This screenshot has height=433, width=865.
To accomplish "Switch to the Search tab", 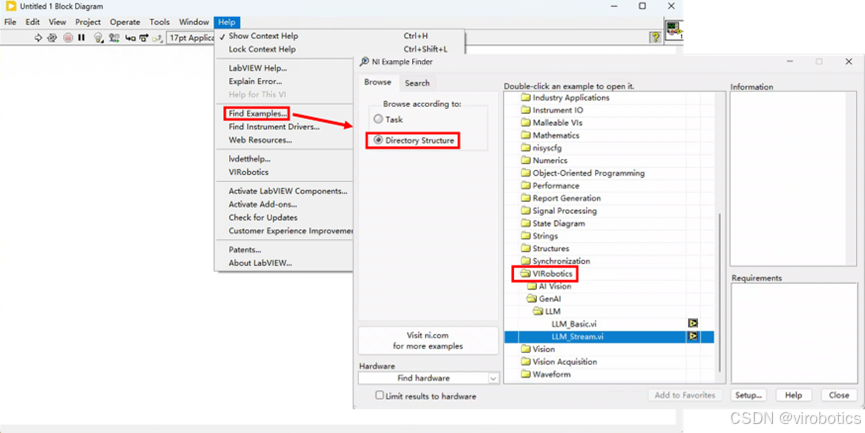I will coord(417,83).
